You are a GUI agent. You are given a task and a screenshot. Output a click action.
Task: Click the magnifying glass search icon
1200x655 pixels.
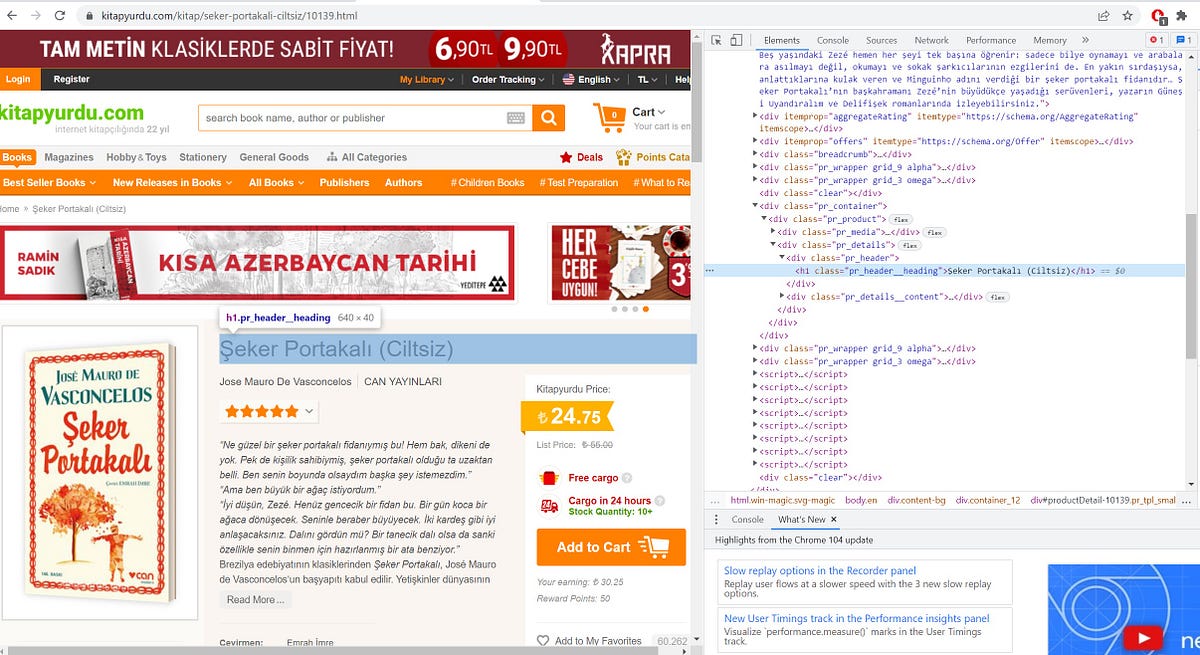pos(548,116)
